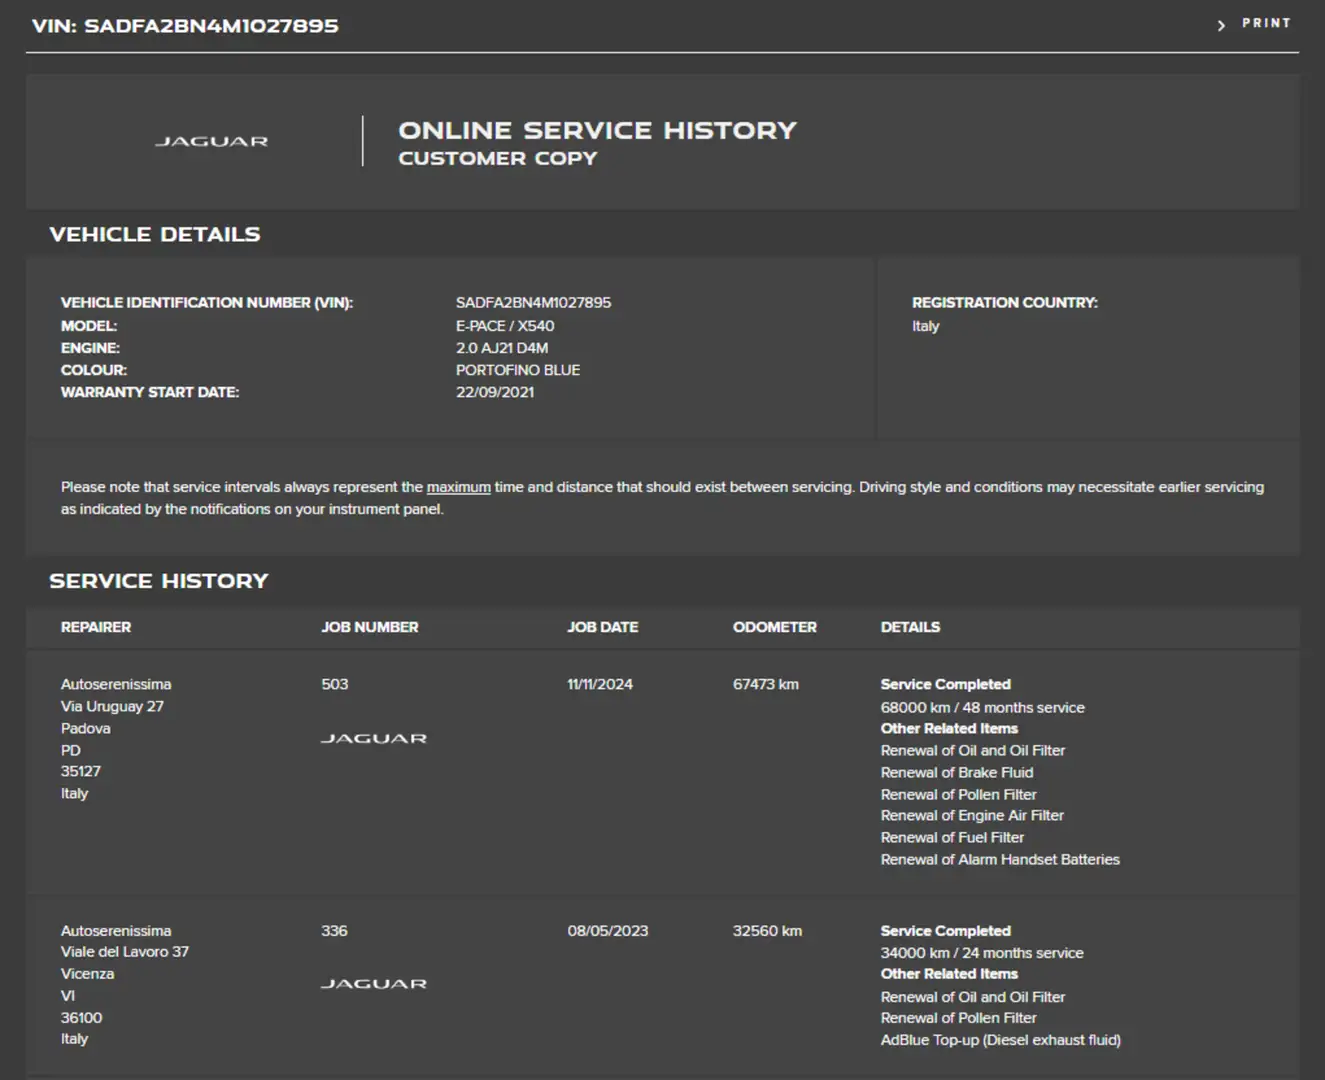Viewport: 1325px width, 1080px height.
Task: Click the Repairer column header
Action: click(x=96, y=627)
